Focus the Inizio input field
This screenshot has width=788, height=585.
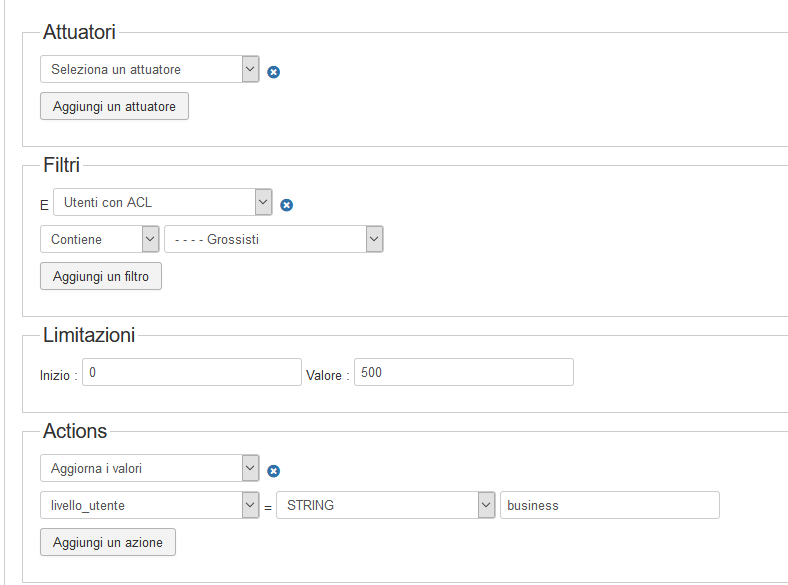pos(191,372)
